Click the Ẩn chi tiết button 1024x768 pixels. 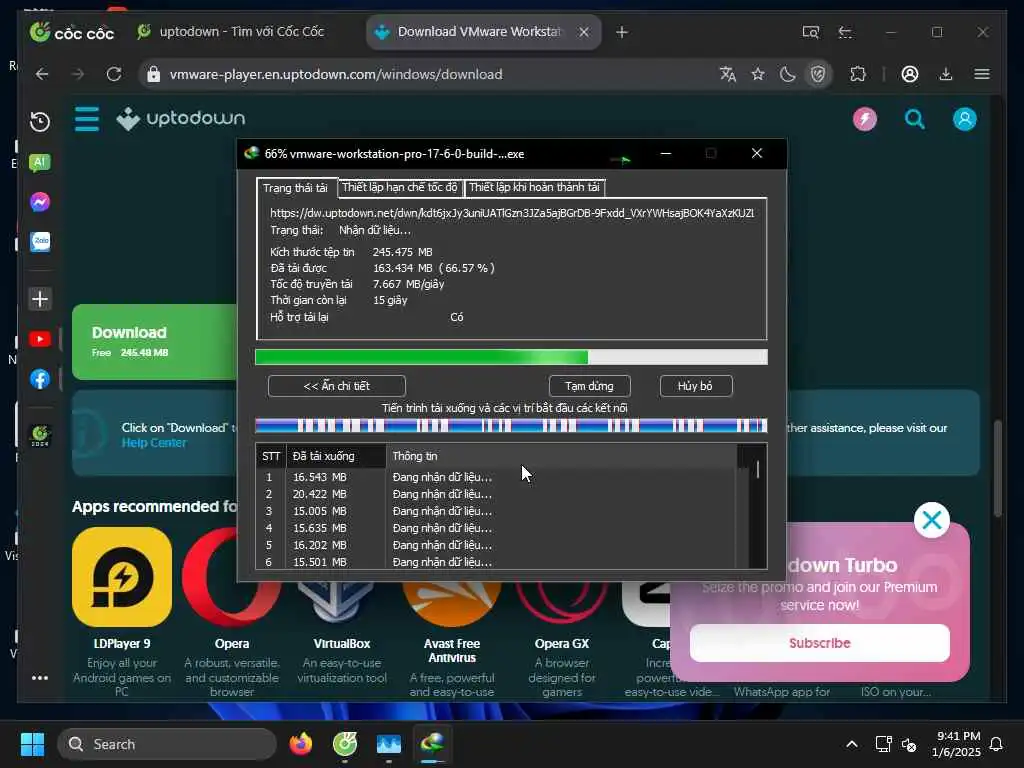click(336, 386)
